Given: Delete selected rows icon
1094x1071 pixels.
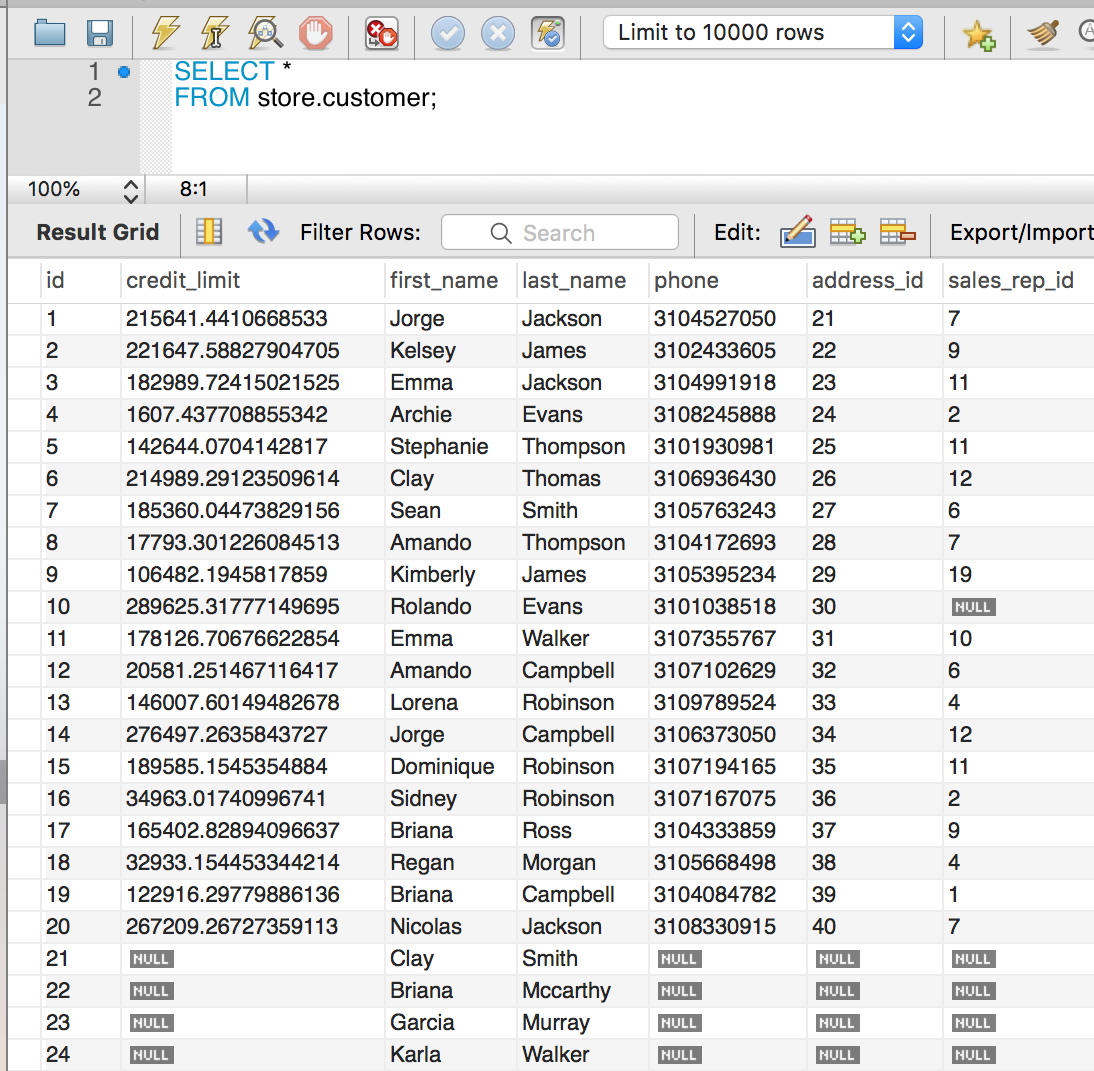Looking at the screenshot, I should tap(897, 232).
